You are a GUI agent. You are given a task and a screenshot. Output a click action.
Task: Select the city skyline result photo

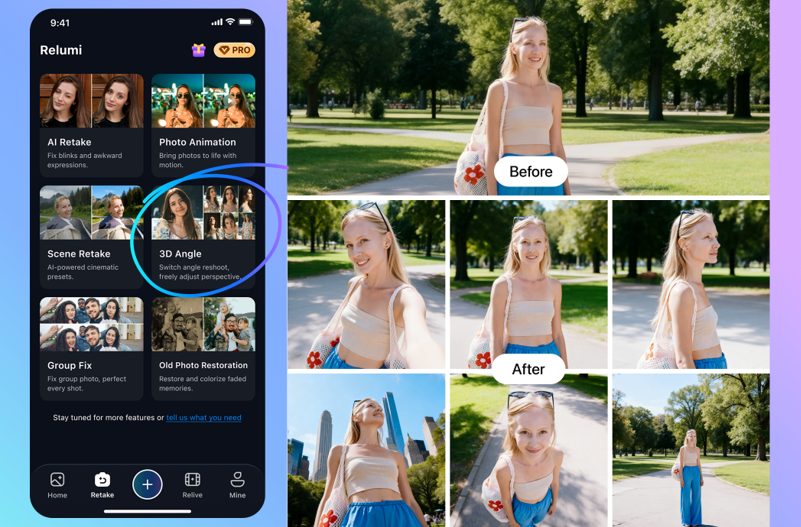(366, 449)
